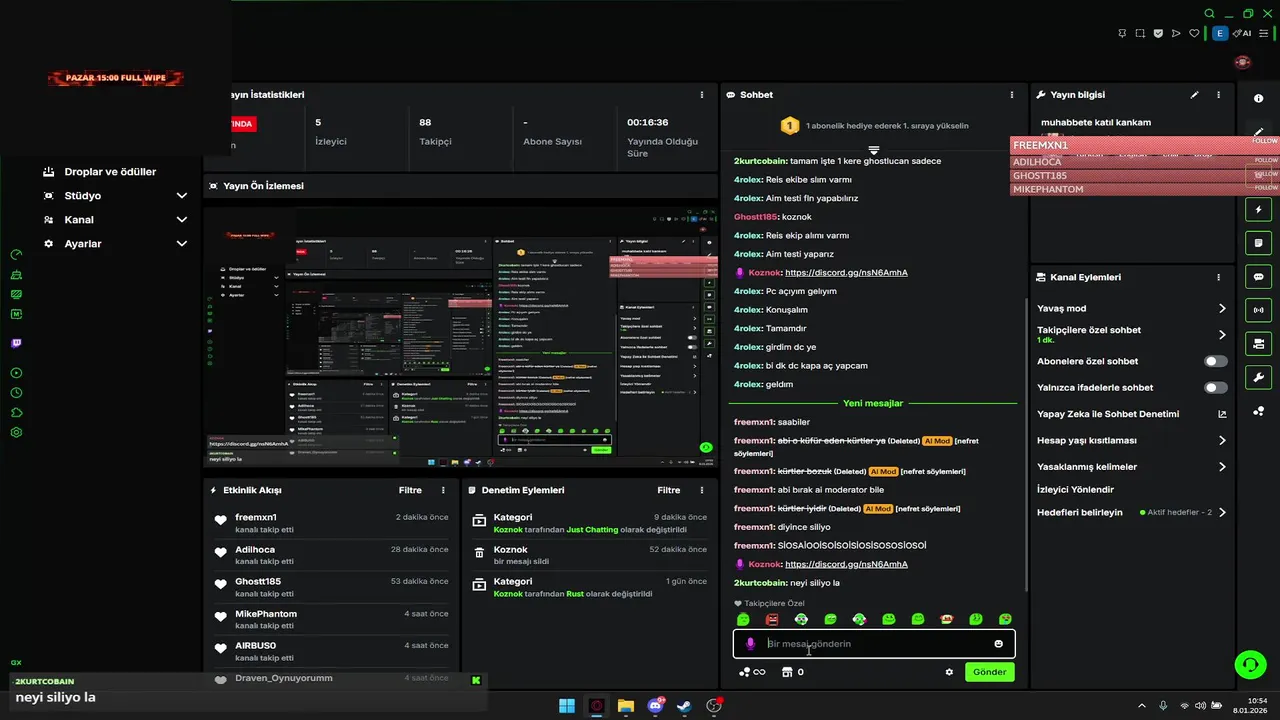Click the broadcast signal icon in right toolbar
The height and width of the screenshot is (720, 1280).
pyautogui.click(x=1259, y=310)
